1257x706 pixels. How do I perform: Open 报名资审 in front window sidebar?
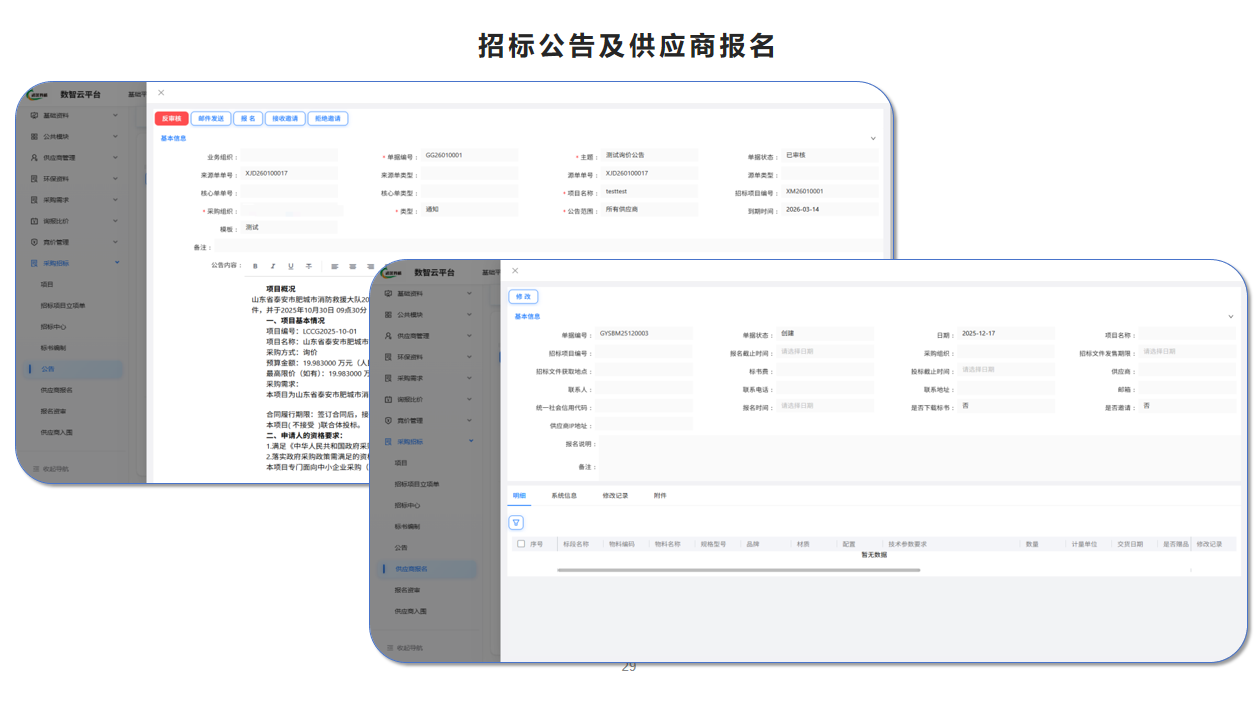point(407,589)
